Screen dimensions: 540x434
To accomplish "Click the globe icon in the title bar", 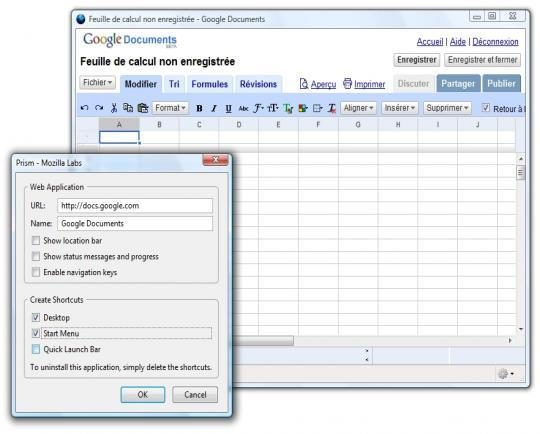I will [x=81, y=19].
